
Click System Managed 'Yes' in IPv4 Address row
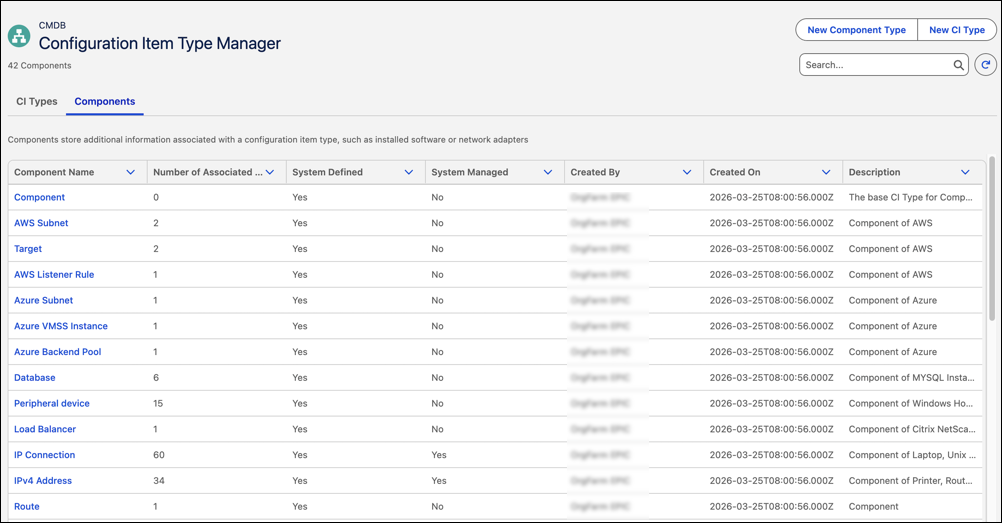(x=439, y=480)
